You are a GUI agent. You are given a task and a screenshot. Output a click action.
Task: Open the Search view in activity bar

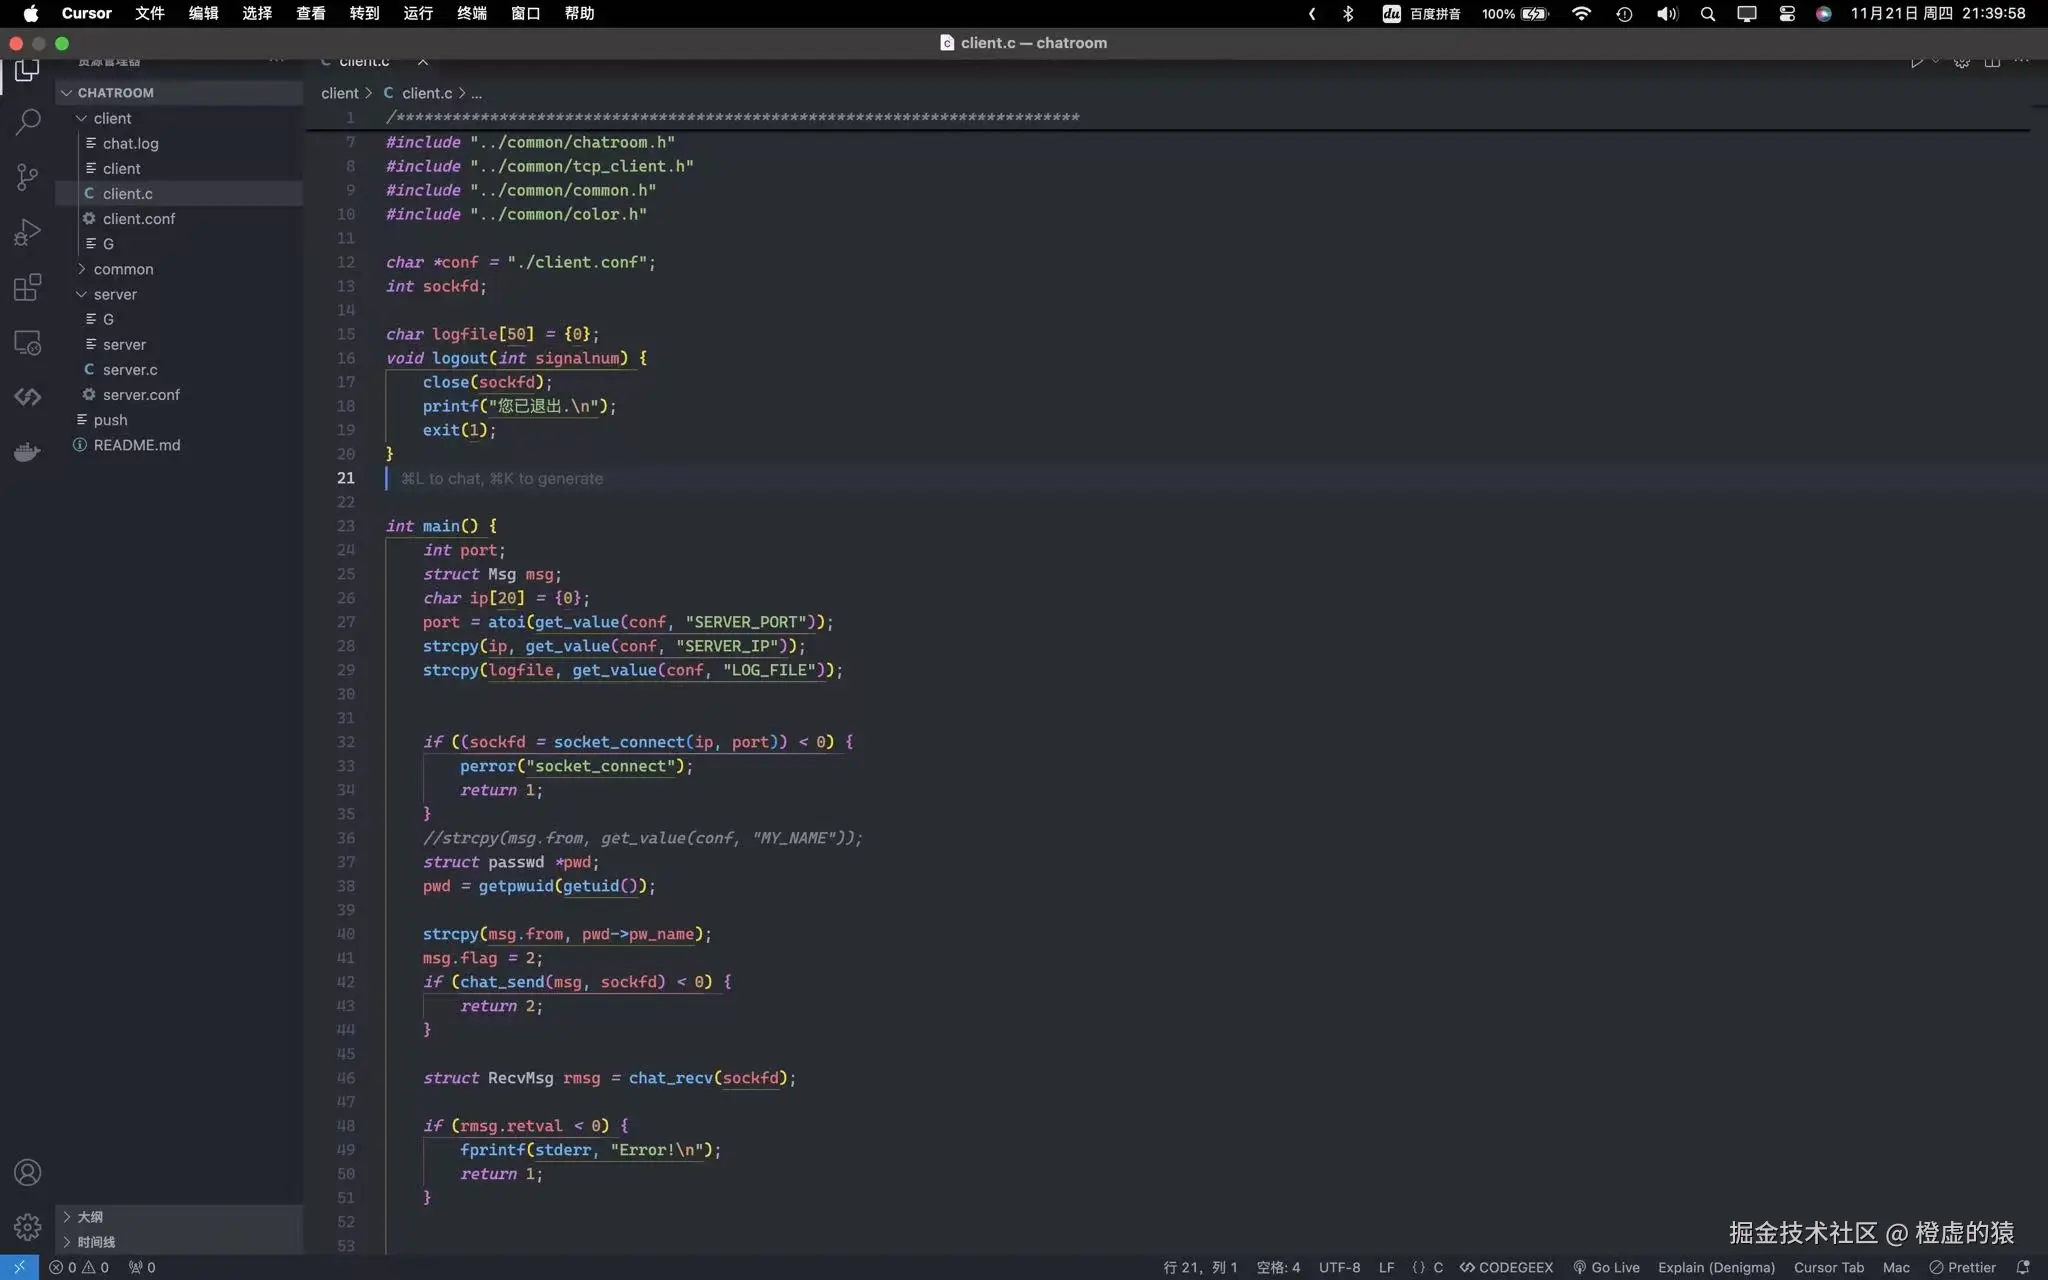click(27, 122)
